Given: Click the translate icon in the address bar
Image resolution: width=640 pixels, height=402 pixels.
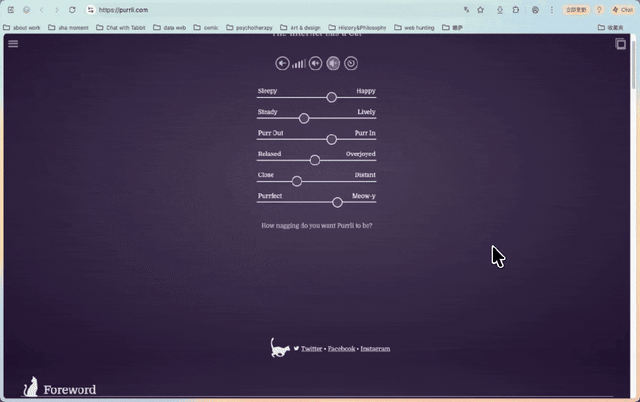Looking at the screenshot, I should pyautogui.click(x=466, y=10).
